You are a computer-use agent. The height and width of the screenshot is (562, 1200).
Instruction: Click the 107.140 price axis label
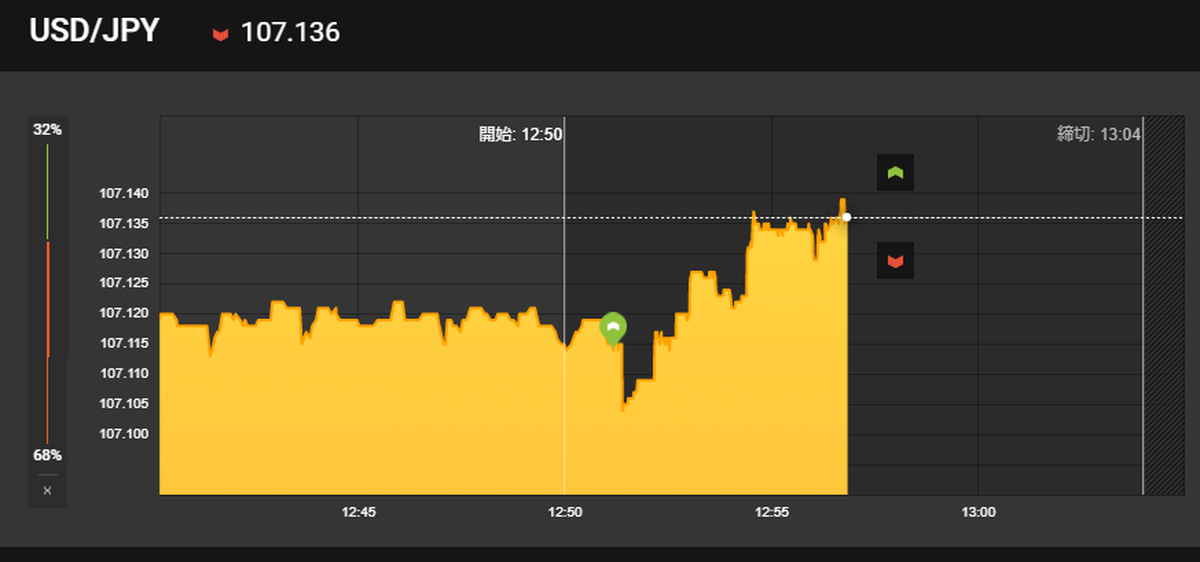(x=123, y=193)
